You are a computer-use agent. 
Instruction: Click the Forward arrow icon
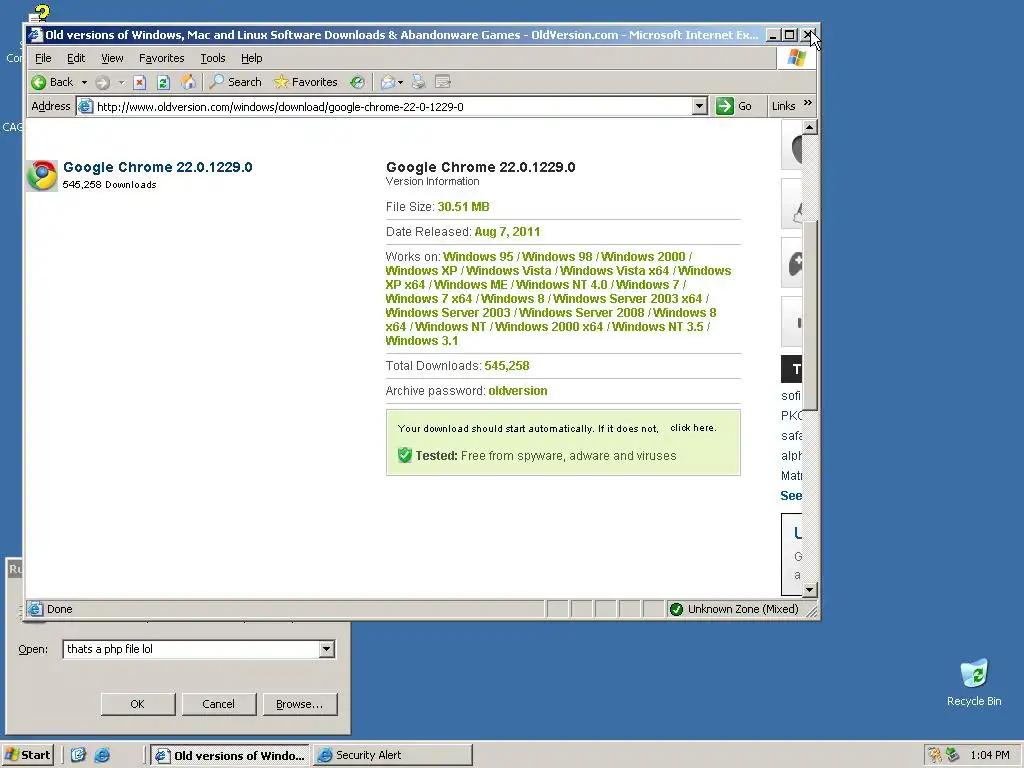(x=102, y=82)
